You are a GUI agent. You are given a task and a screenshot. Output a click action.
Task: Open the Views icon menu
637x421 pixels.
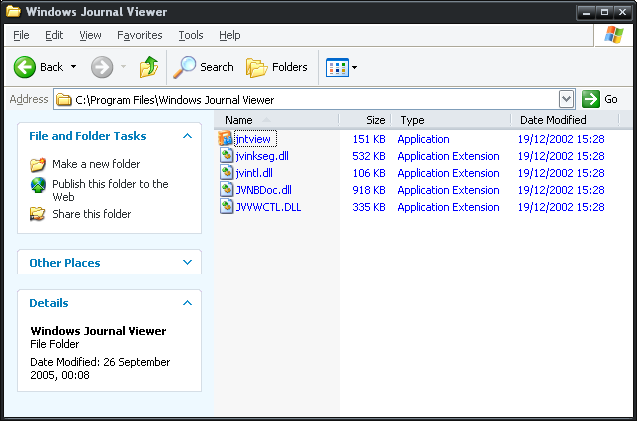(337, 67)
